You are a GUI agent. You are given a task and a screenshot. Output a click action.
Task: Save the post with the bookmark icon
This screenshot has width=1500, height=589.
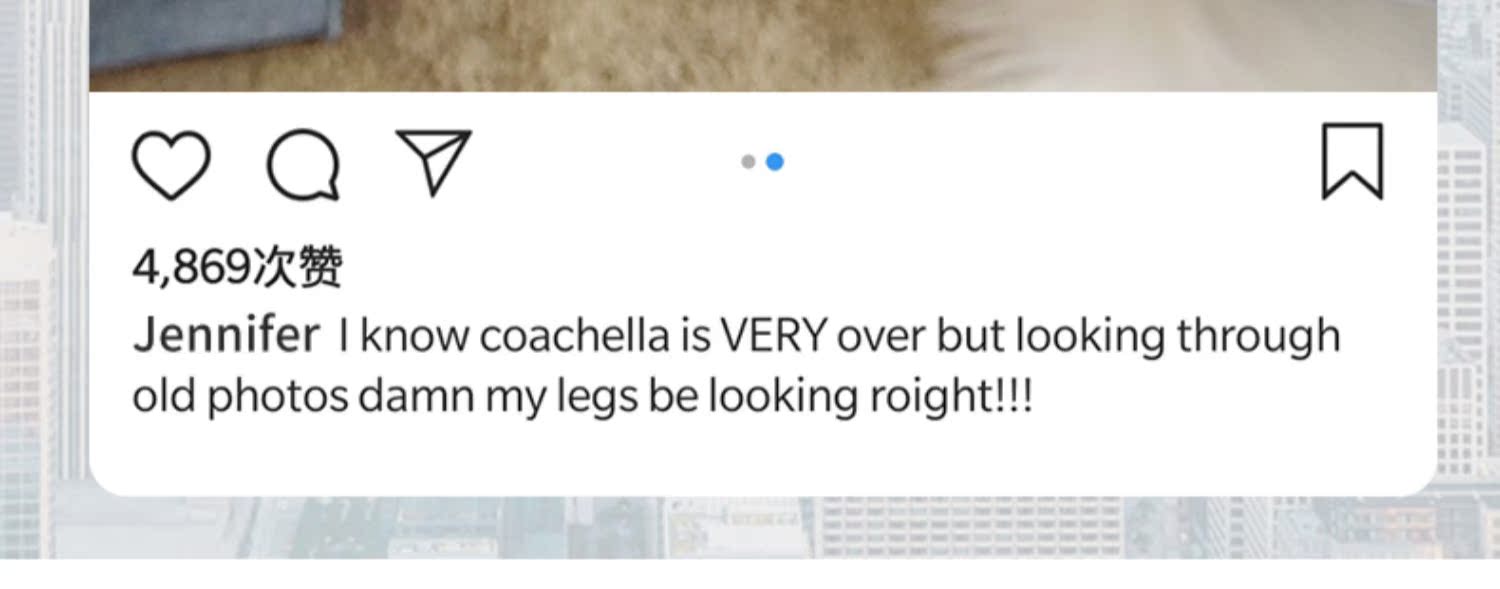[1352, 161]
